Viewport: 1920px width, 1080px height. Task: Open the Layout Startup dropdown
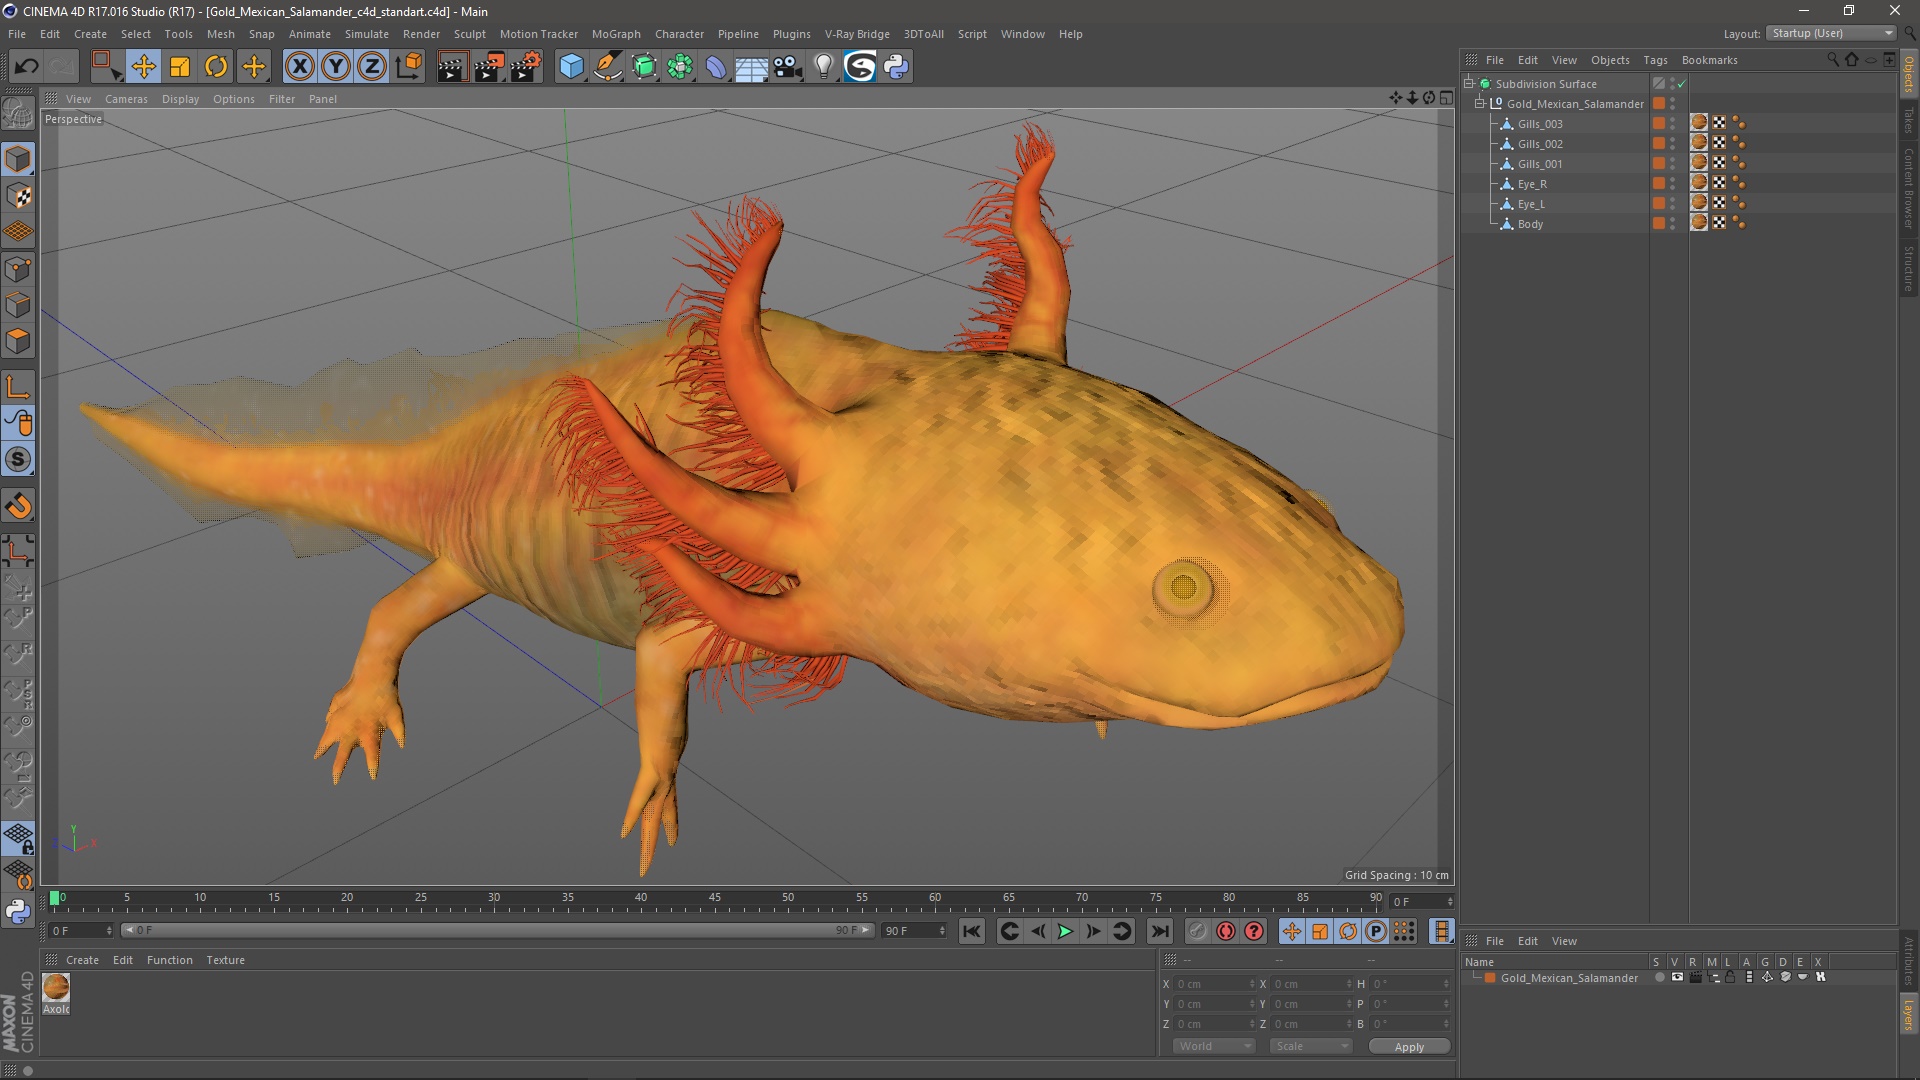1832,34
